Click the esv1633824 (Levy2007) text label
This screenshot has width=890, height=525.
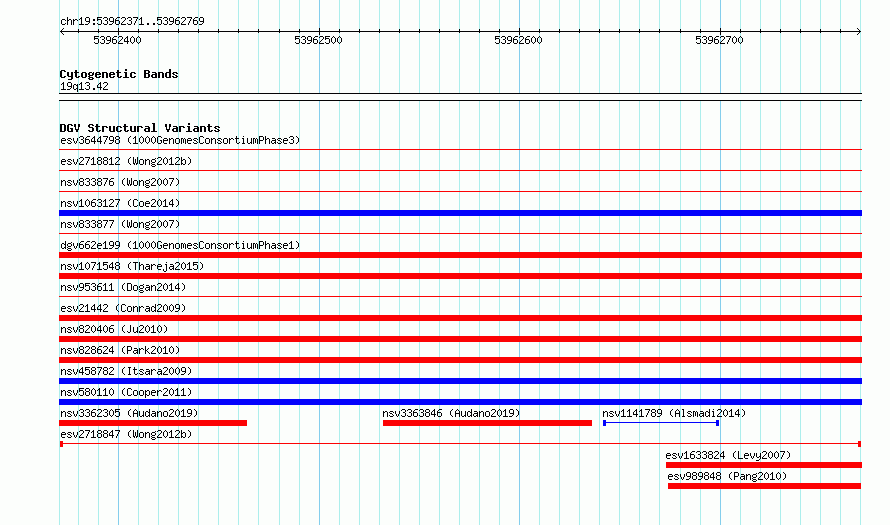pos(728,455)
